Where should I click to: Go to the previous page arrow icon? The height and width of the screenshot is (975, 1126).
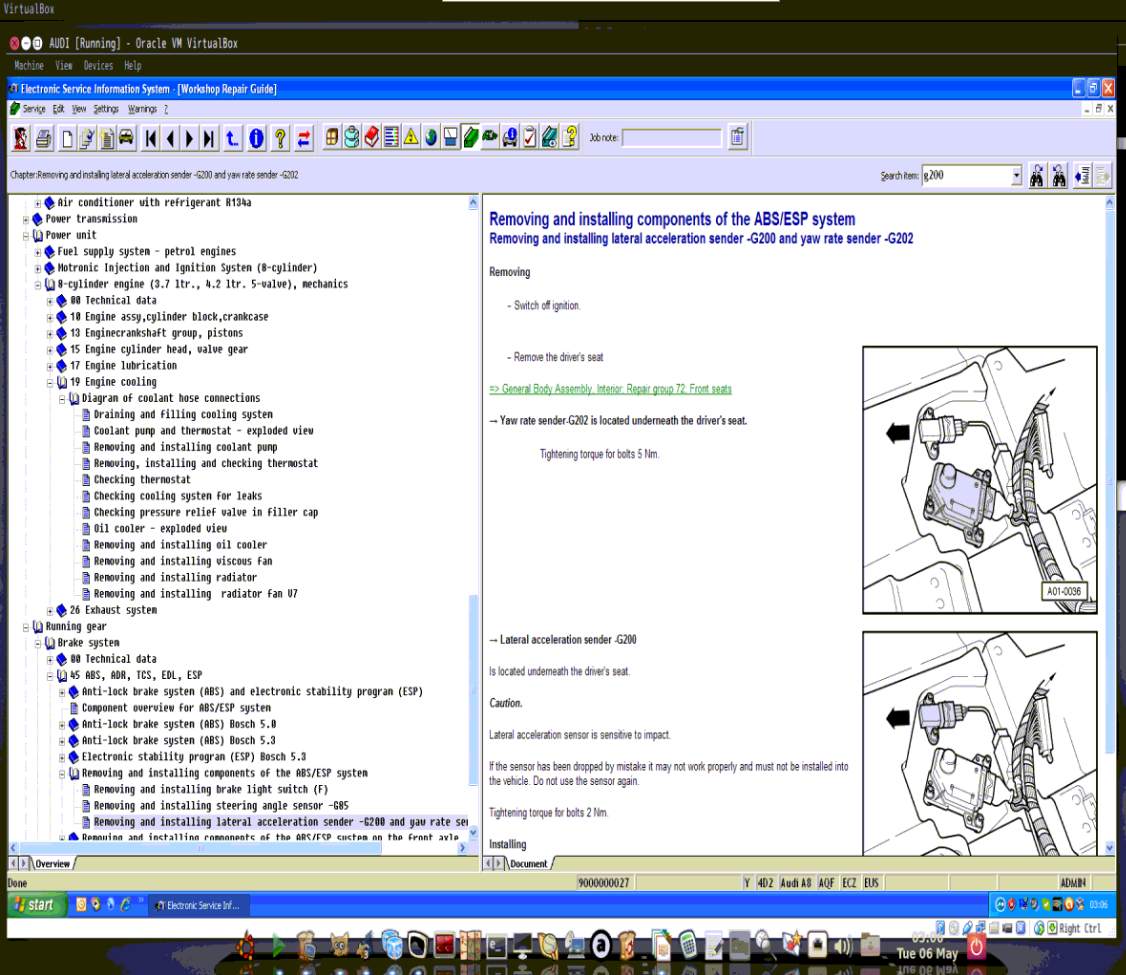pos(170,138)
